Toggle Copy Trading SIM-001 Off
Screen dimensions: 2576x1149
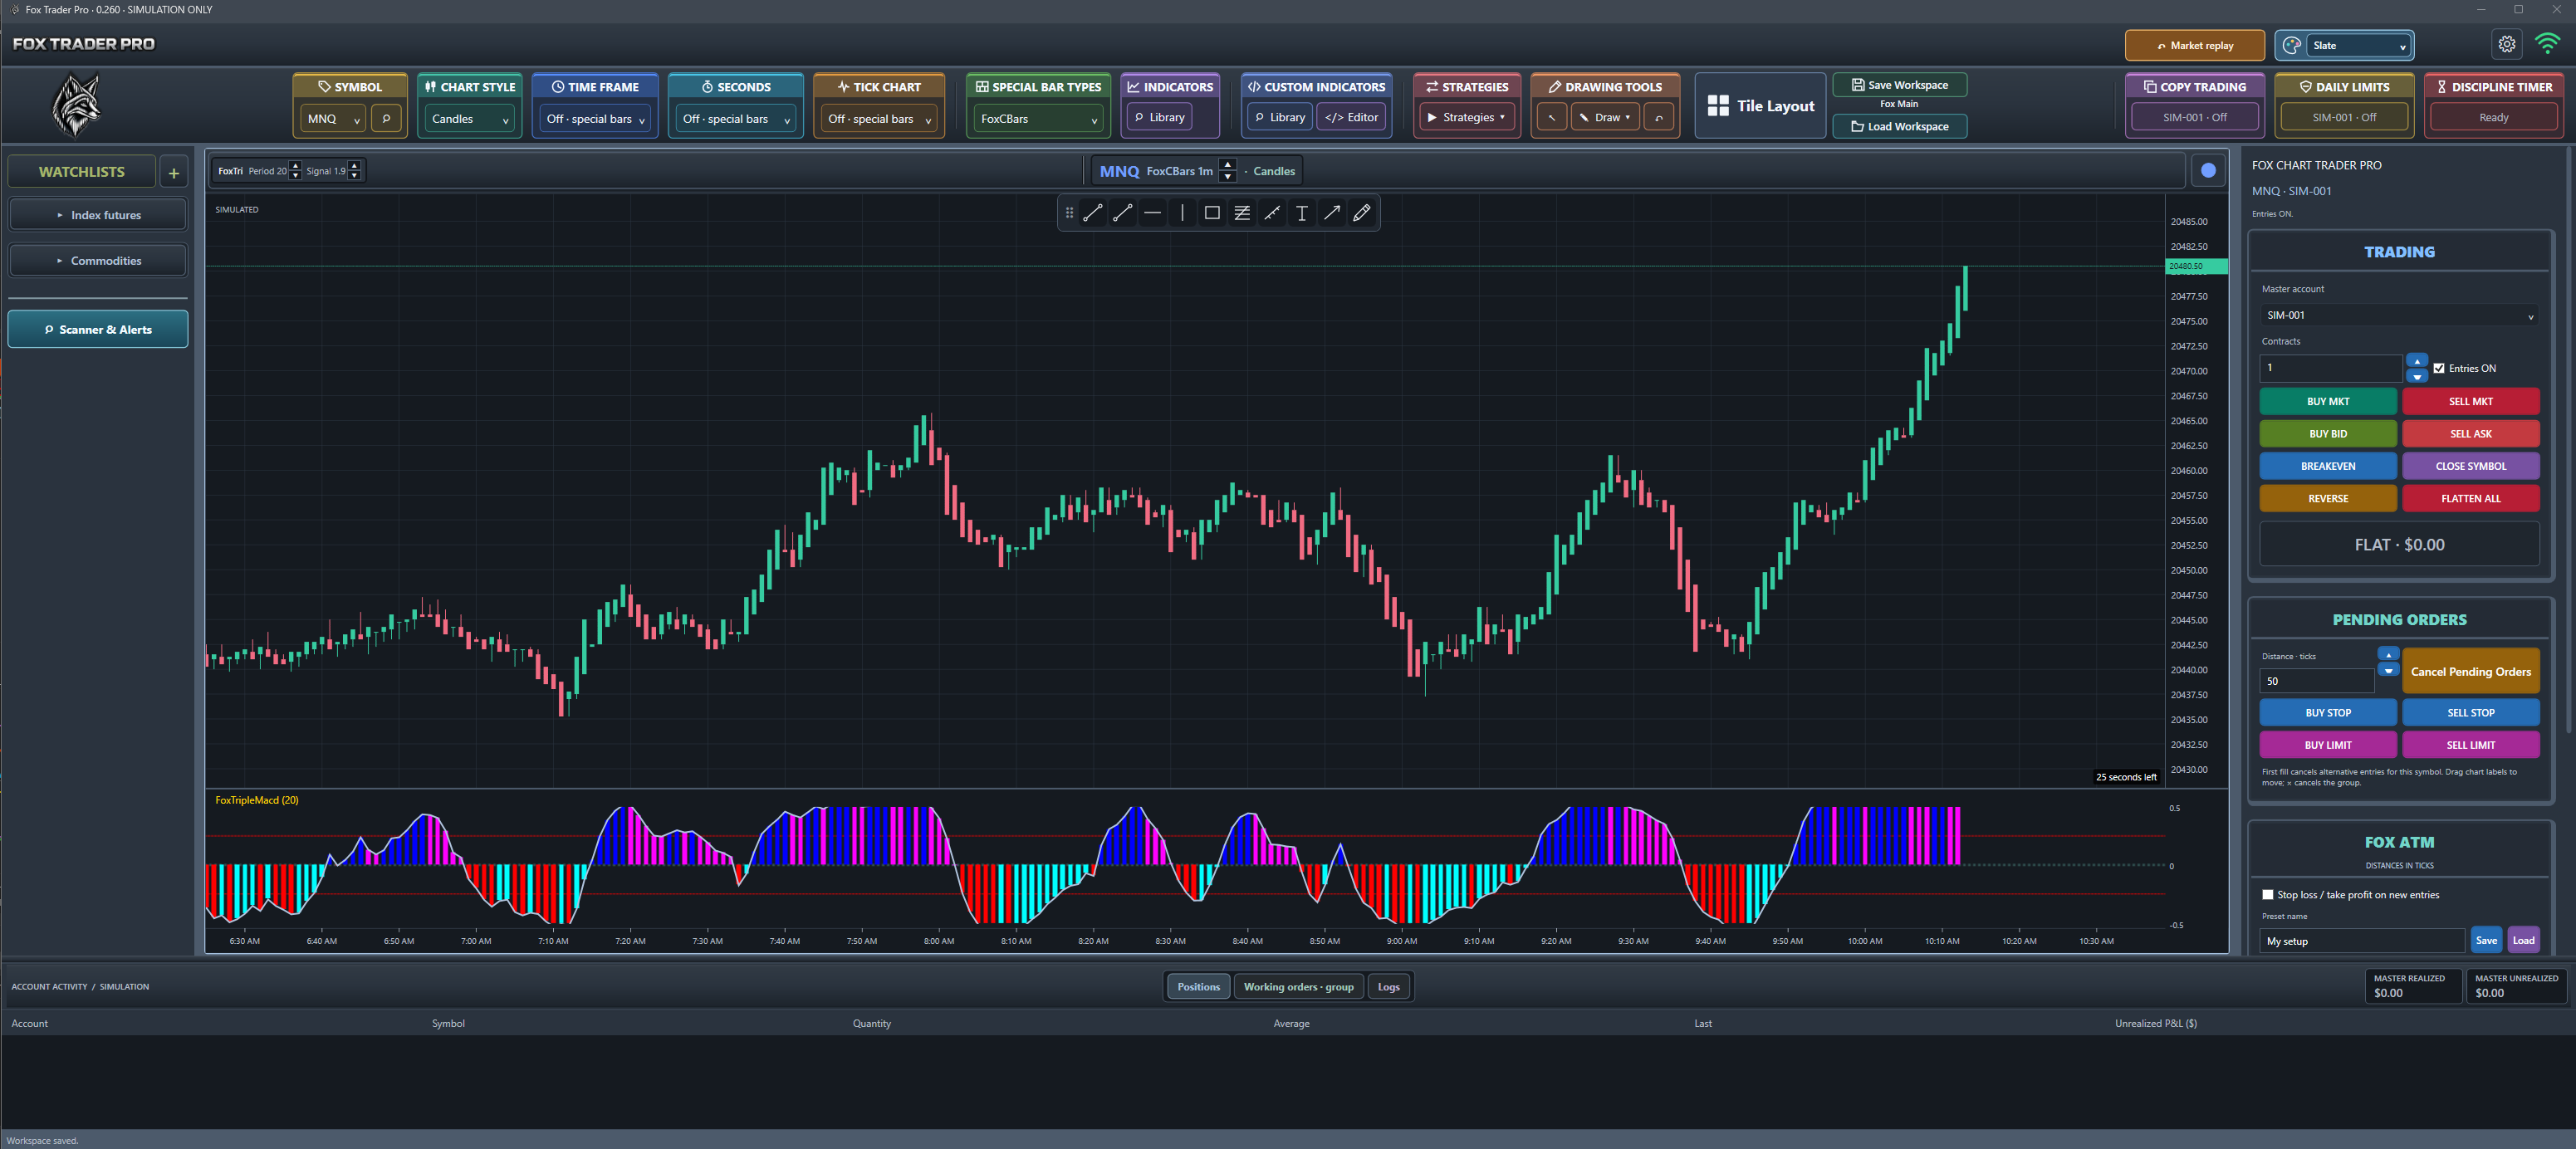tap(2194, 117)
